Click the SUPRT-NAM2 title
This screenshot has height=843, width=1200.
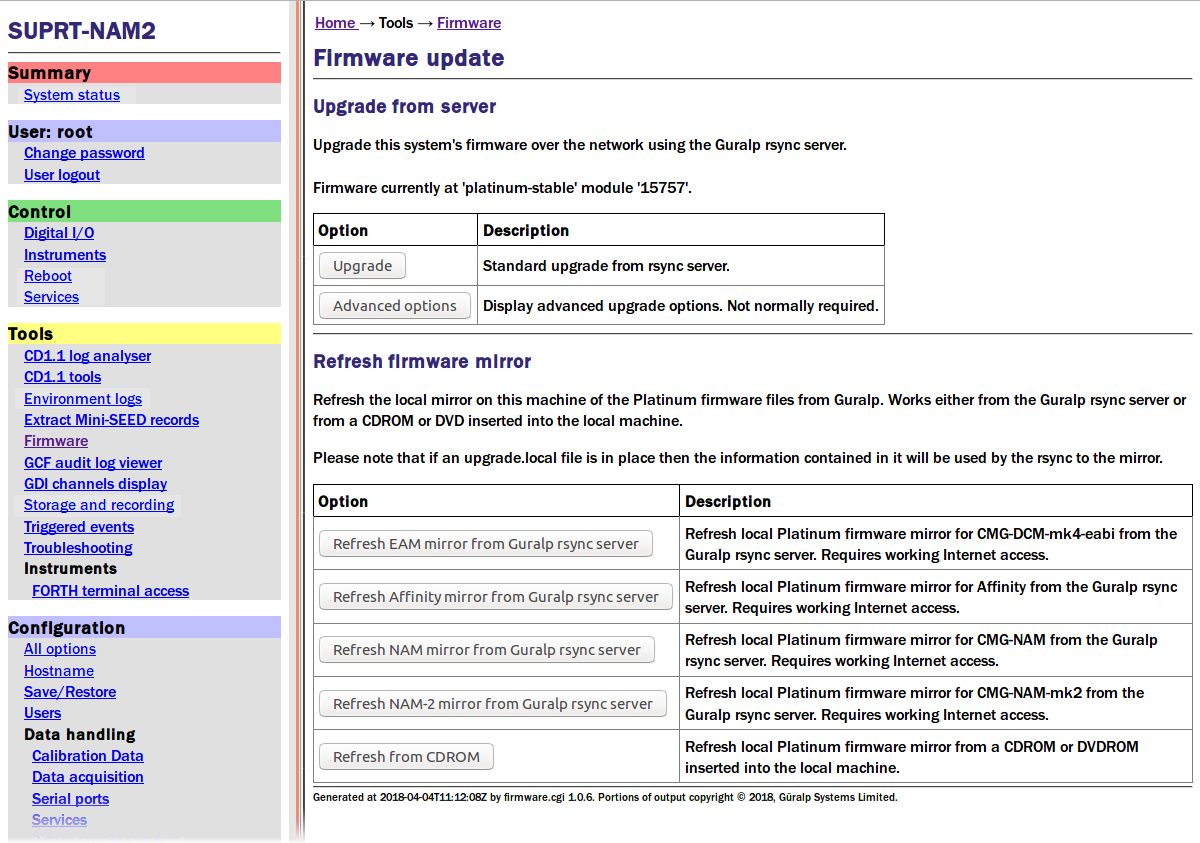pos(82,31)
